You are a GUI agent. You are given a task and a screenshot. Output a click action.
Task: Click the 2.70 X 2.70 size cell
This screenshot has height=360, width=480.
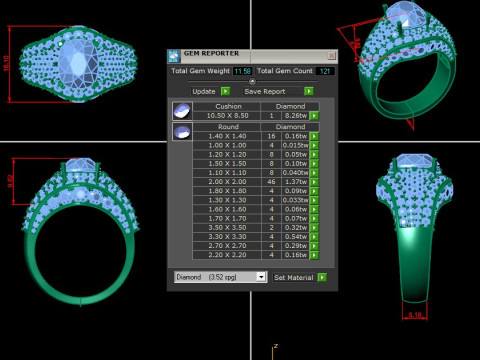[x=227, y=246]
